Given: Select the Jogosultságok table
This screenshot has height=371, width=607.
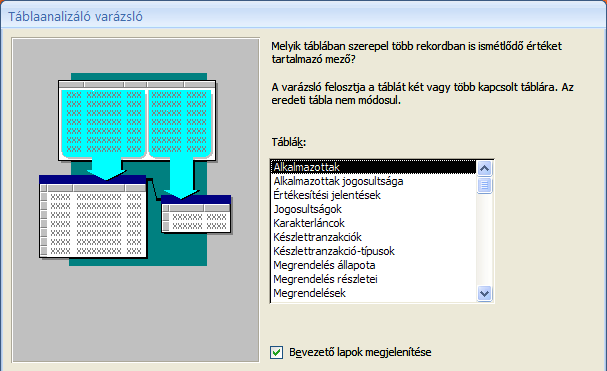Looking at the screenshot, I should [x=374, y=209].
